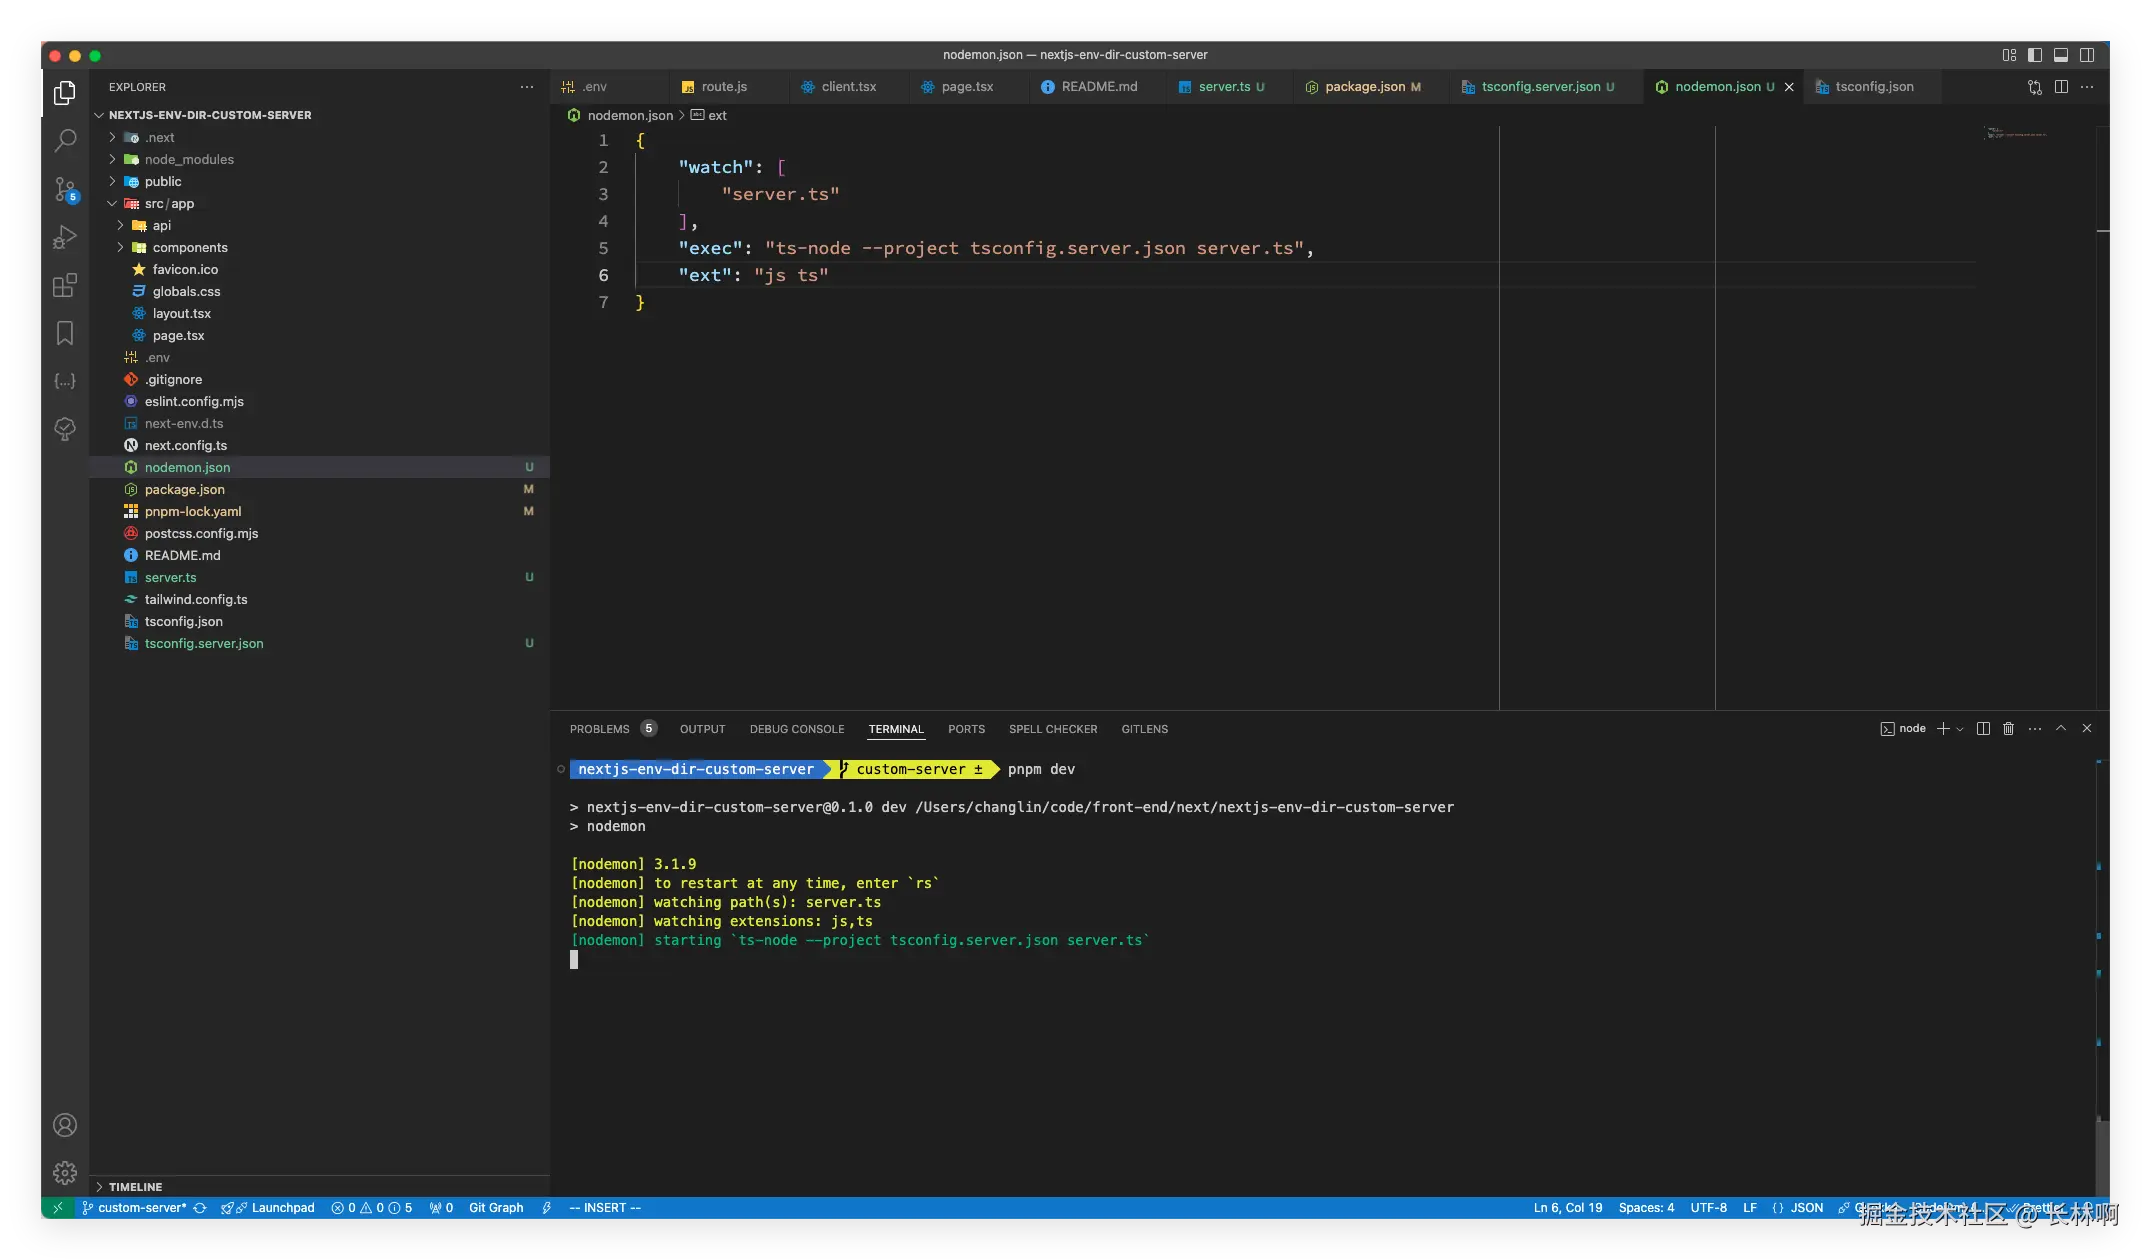Expand the TIMELINE section
The image size is (2151, 1260).
coord(135,1187)
